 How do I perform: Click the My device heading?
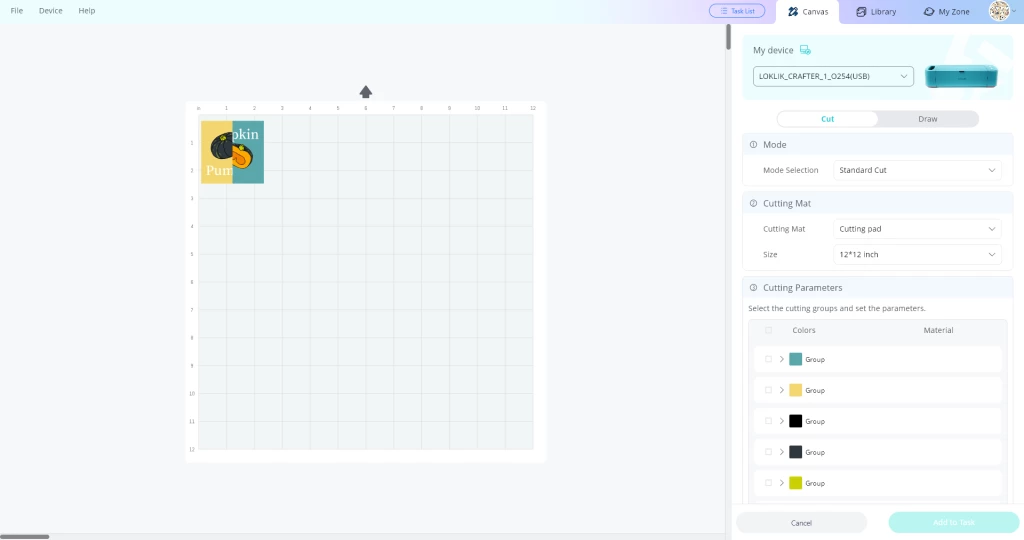773,50
